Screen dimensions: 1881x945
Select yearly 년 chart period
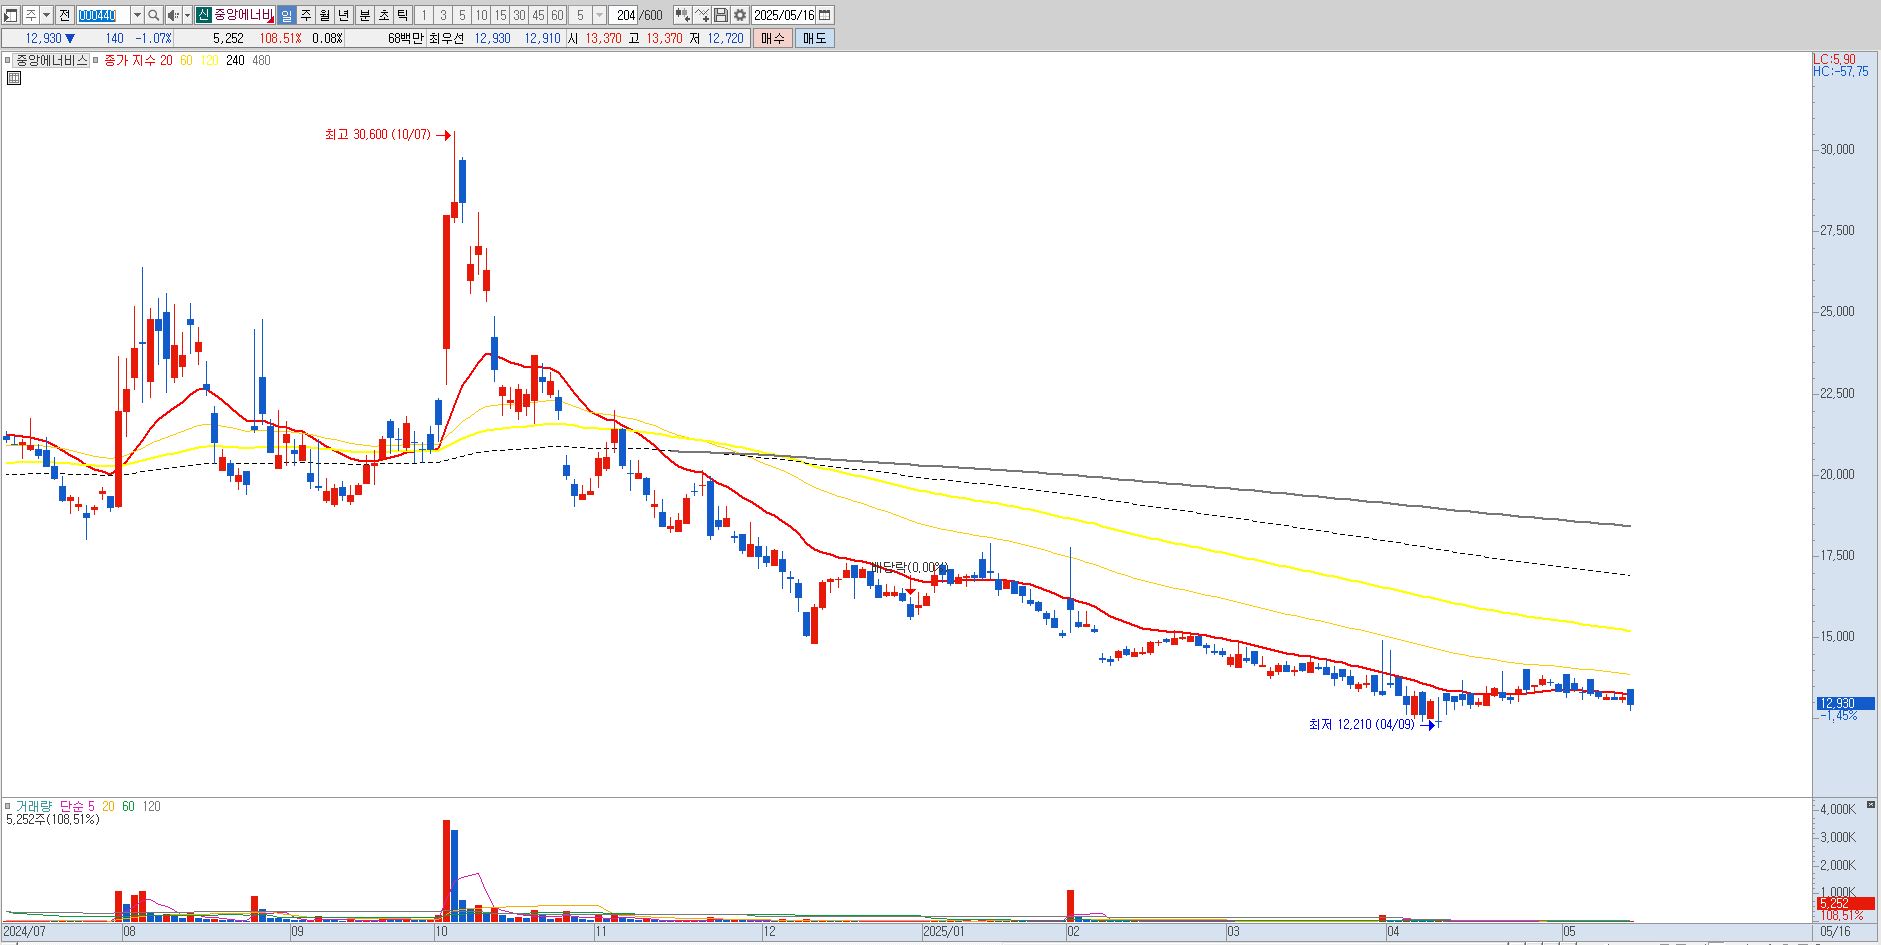(344, 15)
